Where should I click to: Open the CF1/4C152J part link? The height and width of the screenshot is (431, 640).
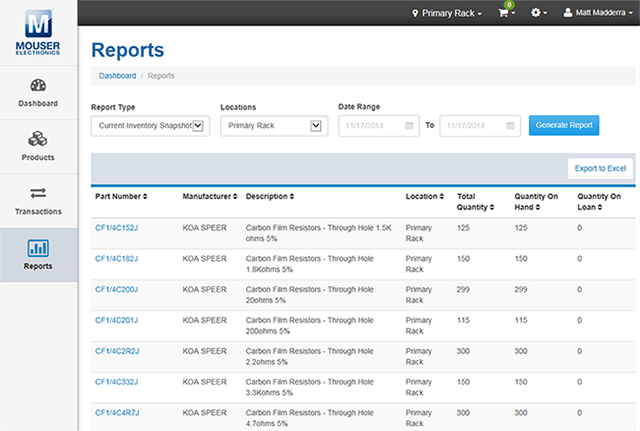(x=116, y=228)
